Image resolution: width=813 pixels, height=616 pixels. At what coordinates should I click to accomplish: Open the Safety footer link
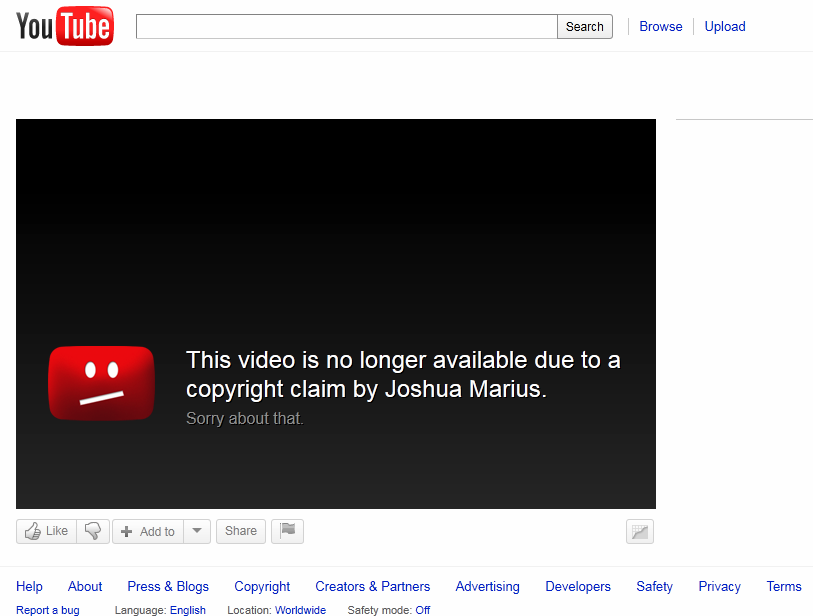654,586
